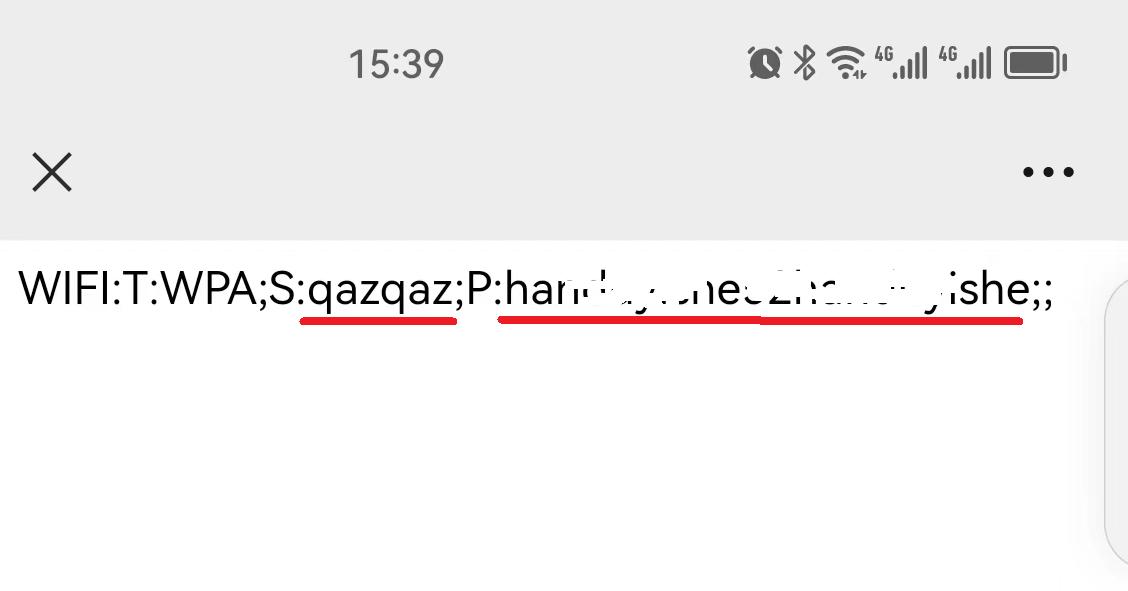Close the page with the X icon

point(52,172)
